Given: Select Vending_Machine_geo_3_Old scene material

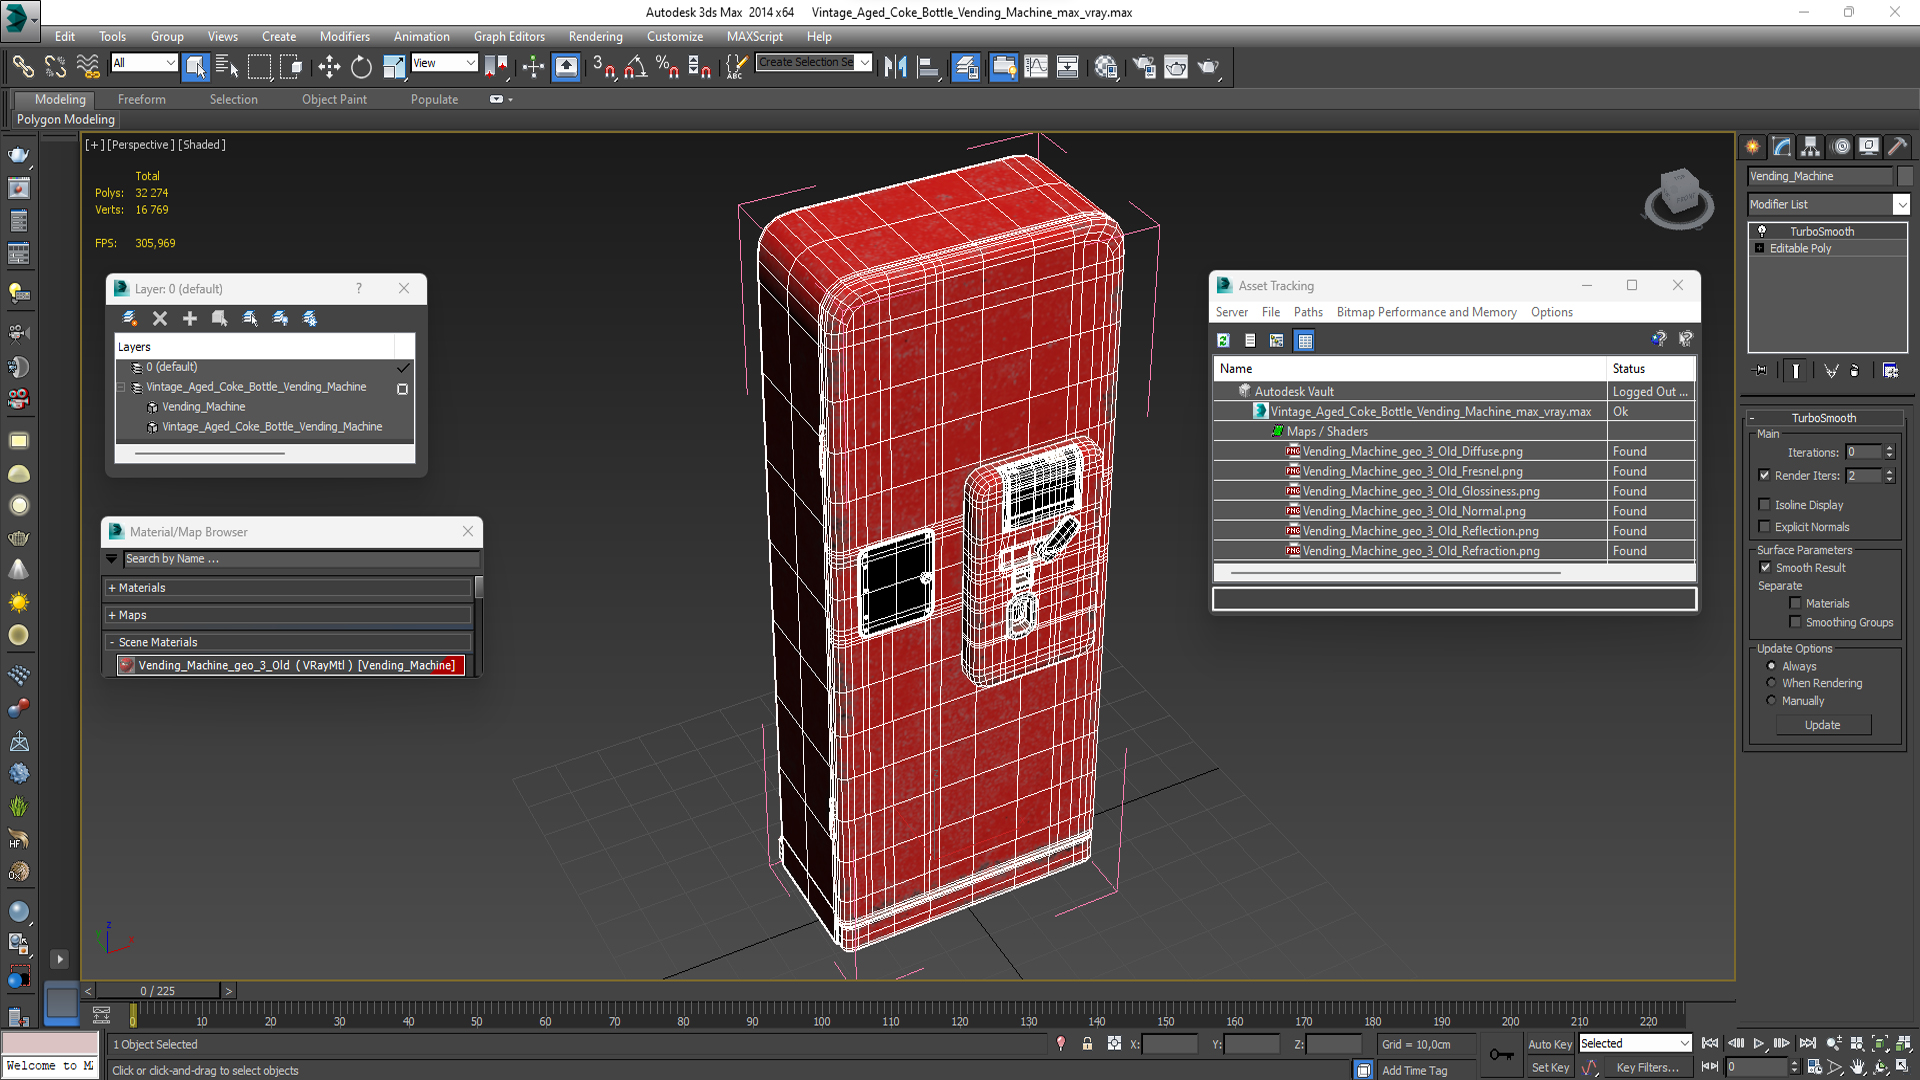Looking at the screenshot, I should 291,665.
